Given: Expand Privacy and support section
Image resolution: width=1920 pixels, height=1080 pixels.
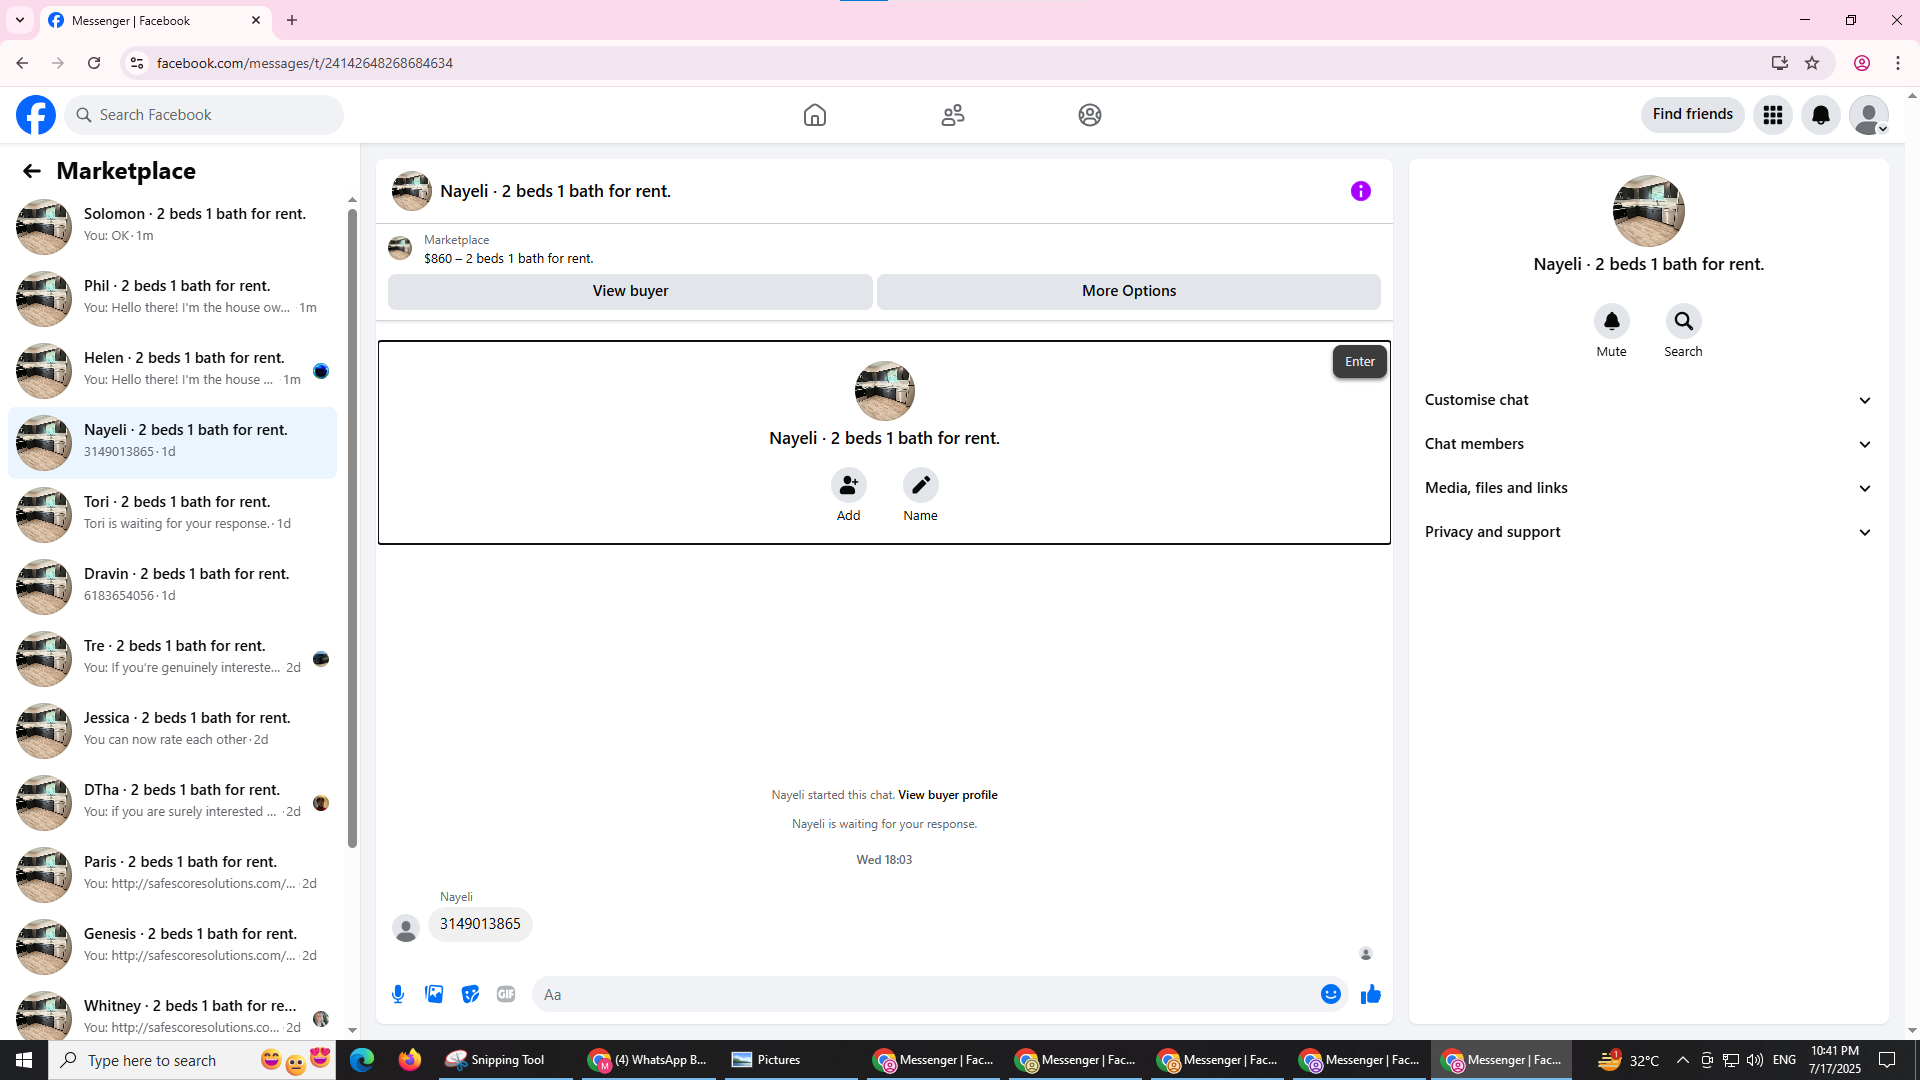Looking at the screenshot, I should click(1648, 532).
